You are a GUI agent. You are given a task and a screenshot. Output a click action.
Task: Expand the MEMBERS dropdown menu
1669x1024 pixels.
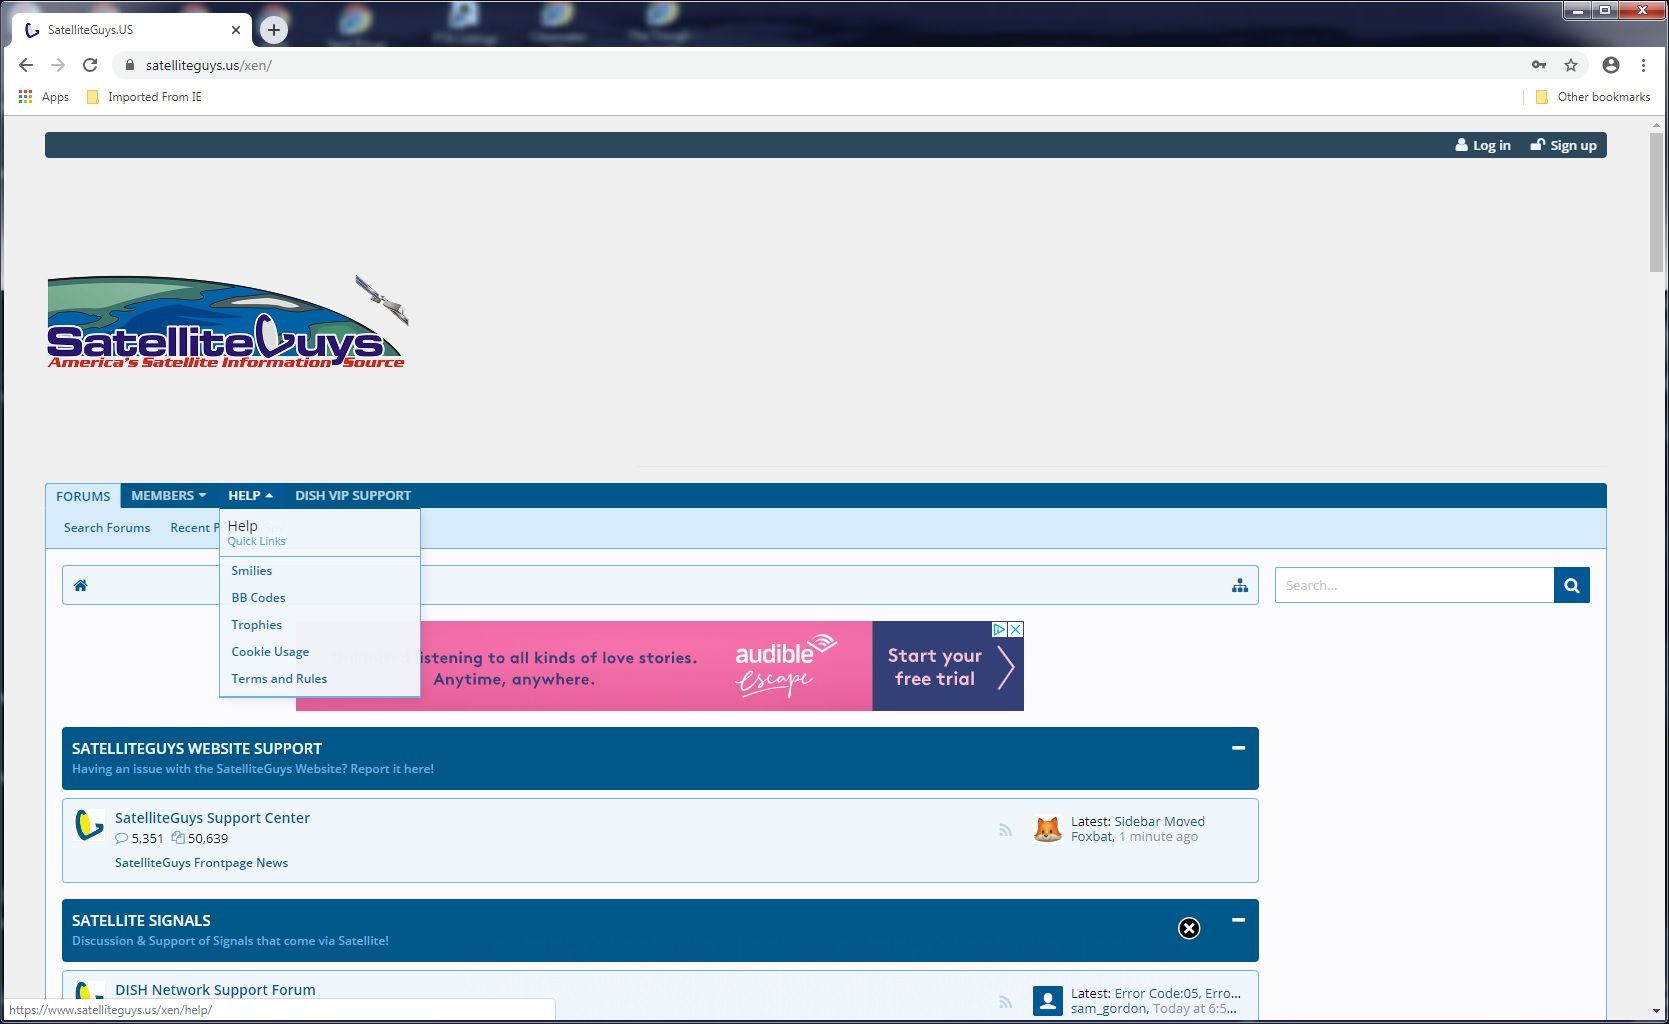point(168,496)
